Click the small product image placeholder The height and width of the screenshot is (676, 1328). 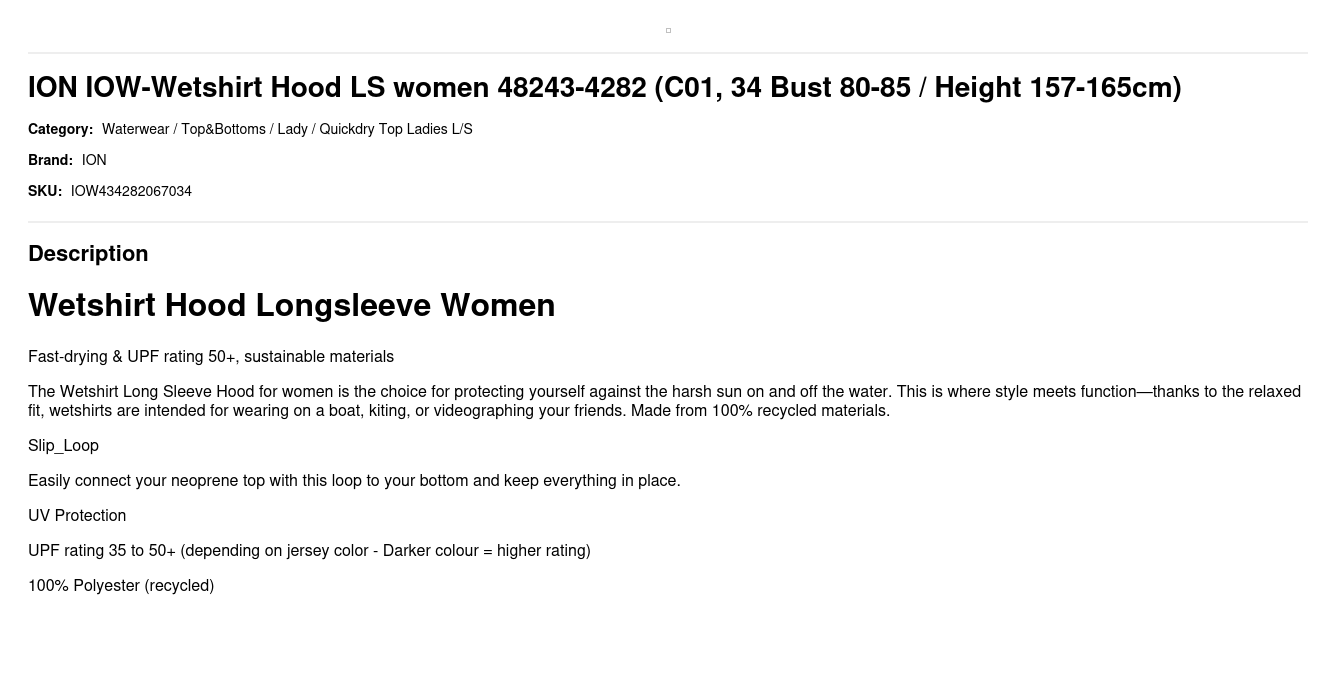[668, 31]
